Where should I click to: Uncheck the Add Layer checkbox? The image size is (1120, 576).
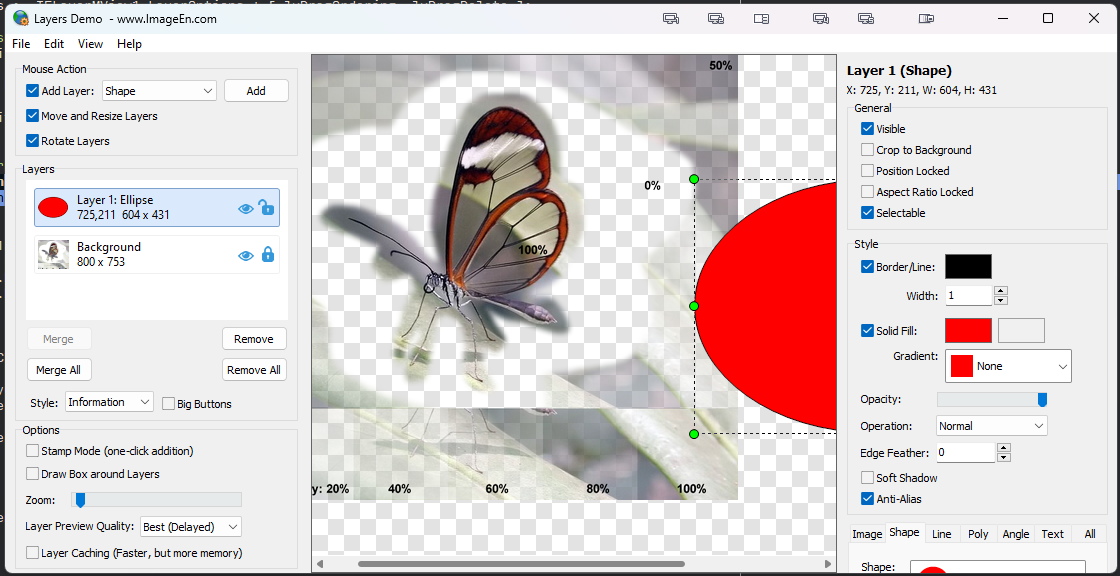click(32, 91)
